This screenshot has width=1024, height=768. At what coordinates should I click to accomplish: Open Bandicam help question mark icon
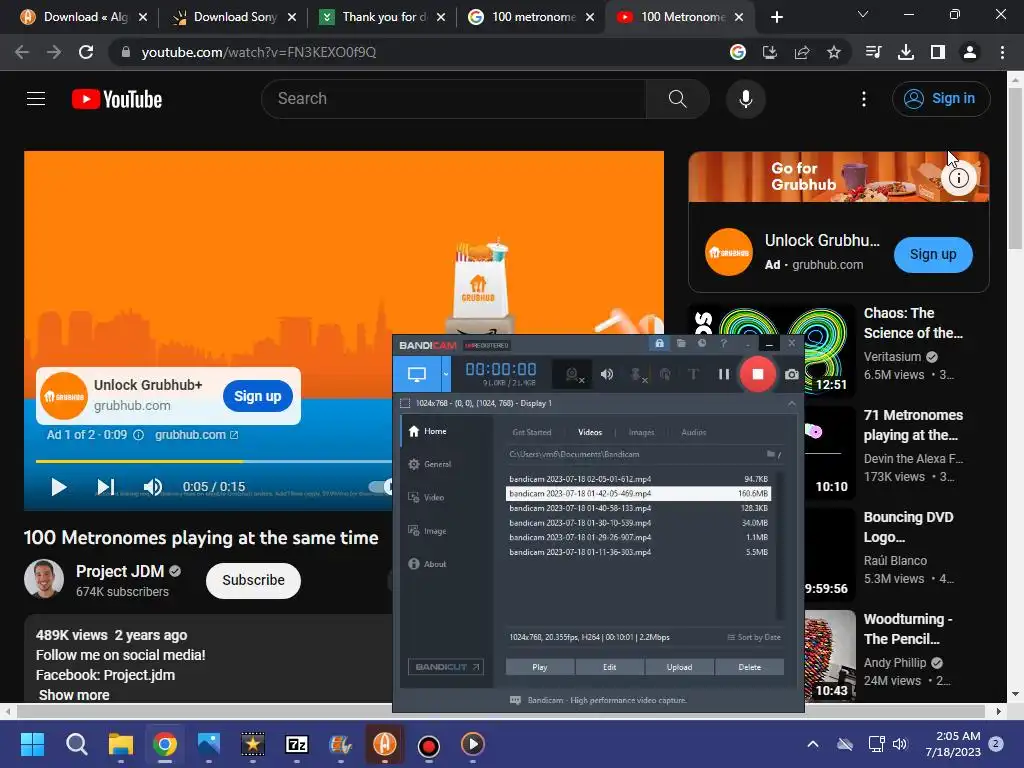tap(723, 344)
